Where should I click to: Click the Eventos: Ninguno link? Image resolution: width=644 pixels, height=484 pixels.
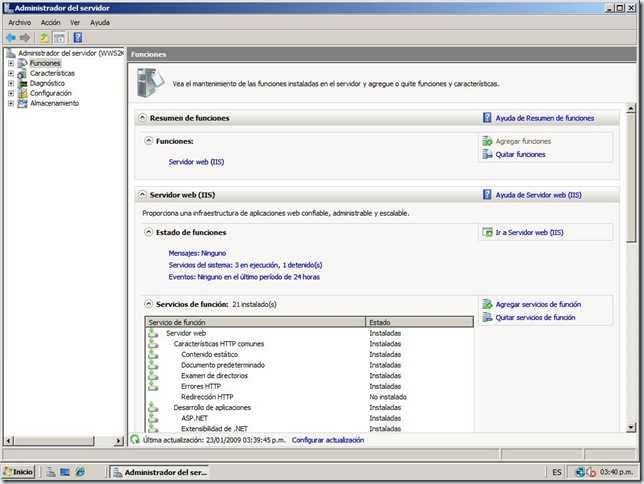pos(244,277)
